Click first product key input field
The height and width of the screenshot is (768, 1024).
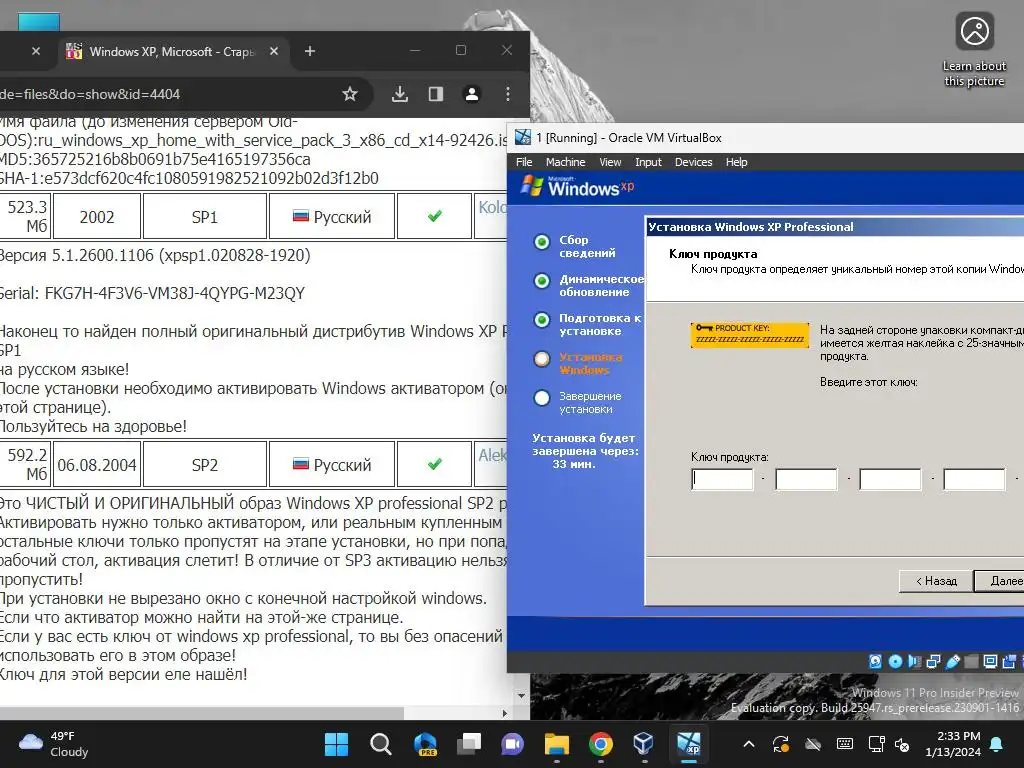(722, 479)
